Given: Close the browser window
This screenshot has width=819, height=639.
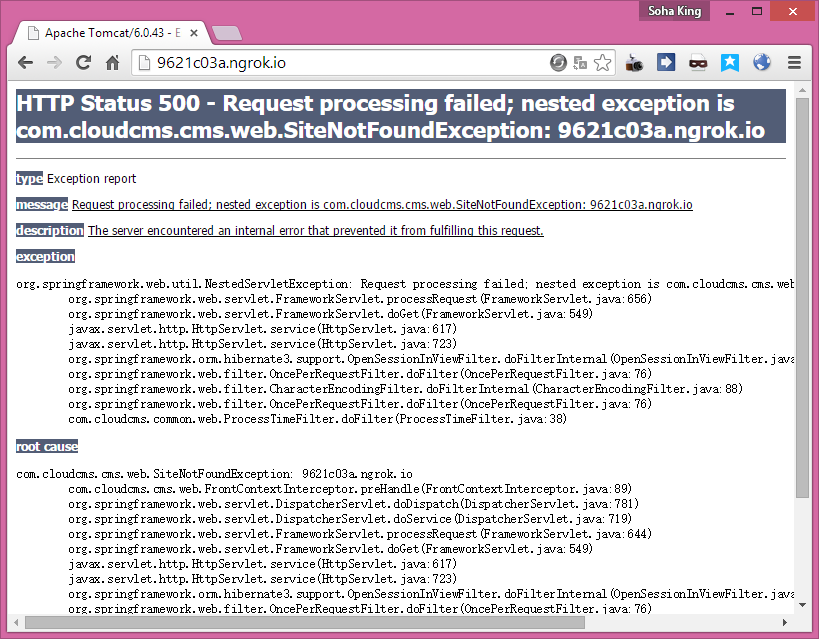Looking at the screenshot, I should [x=793, y=11].
